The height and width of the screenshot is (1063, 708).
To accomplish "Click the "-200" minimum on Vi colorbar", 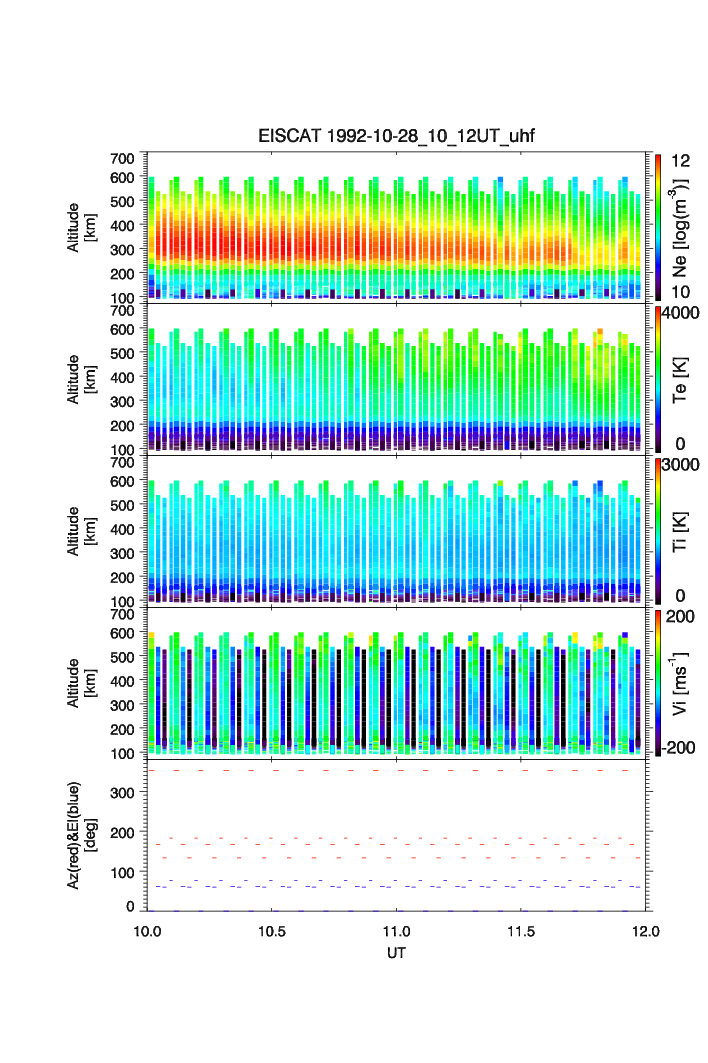I will tap(678, 748).
